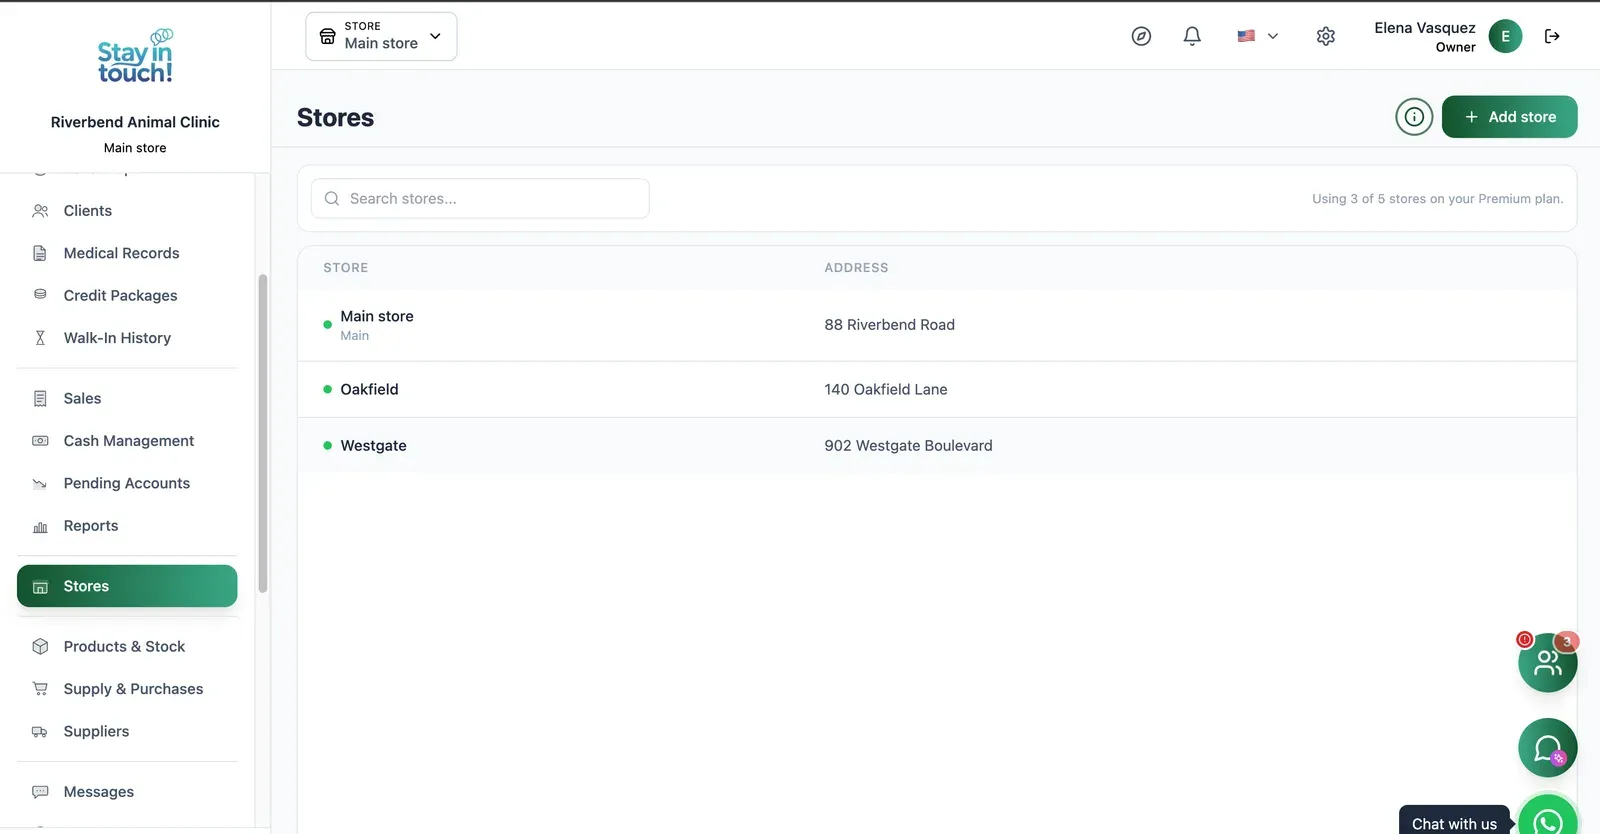The height and width of the screenshot is (834, 1600).
Task: Open Supply & Purchases
Action: click(127, 689)
